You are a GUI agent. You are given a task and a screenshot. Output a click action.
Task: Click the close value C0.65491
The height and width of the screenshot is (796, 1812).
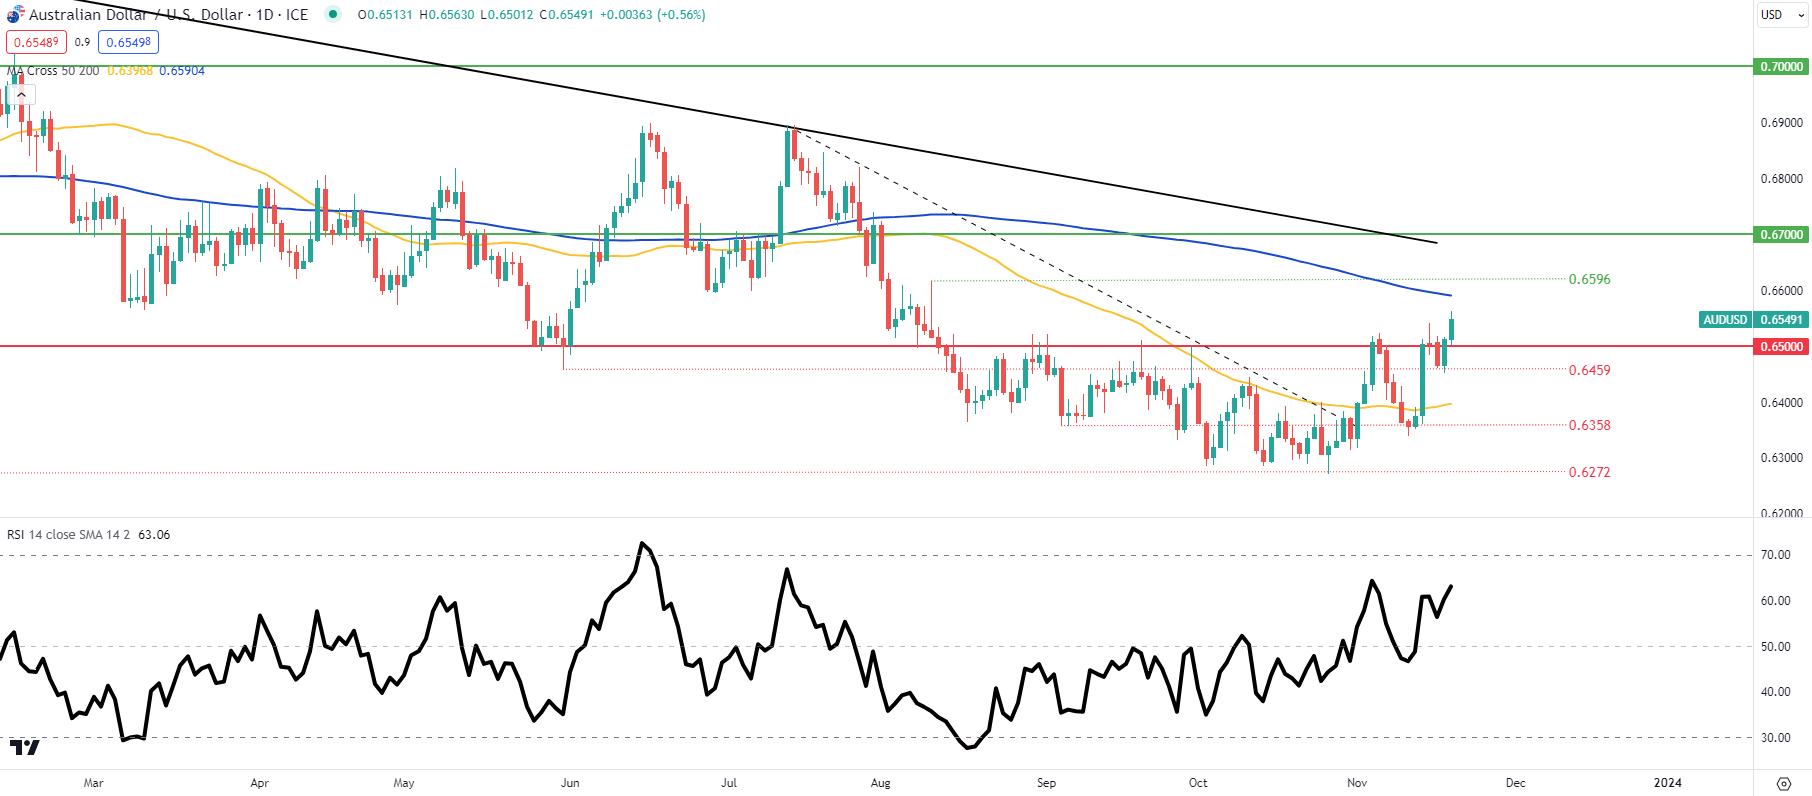(x=567, y=15)
